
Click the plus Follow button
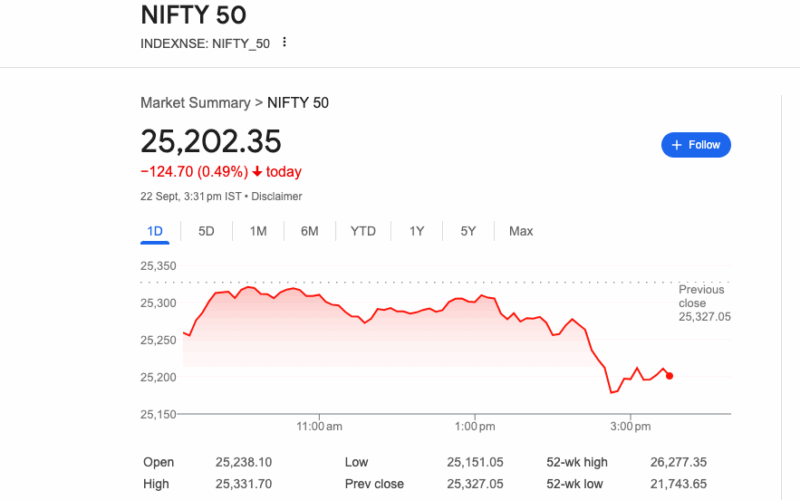pos(696,145)
